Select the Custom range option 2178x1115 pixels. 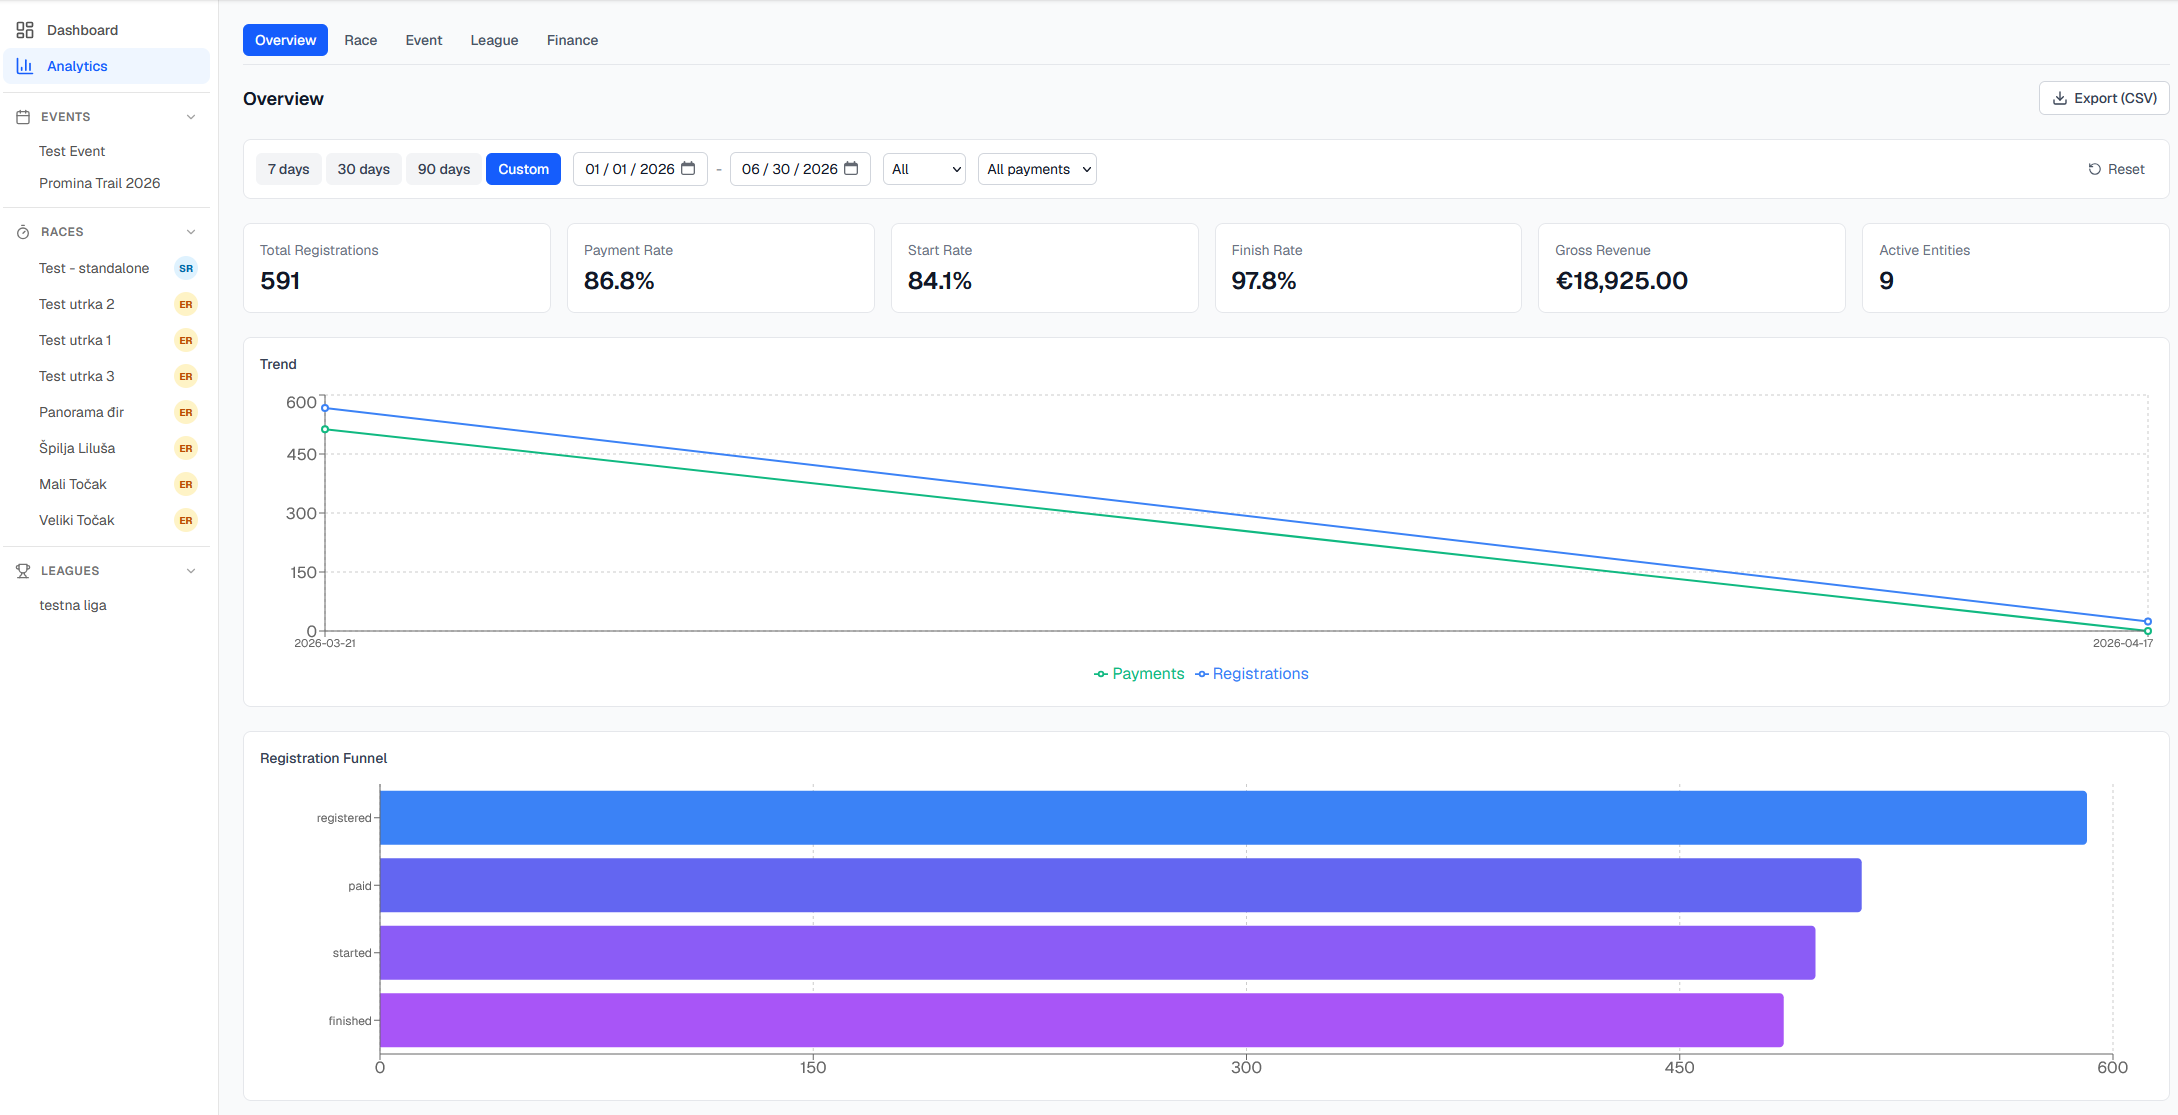(x=524, y=169)
